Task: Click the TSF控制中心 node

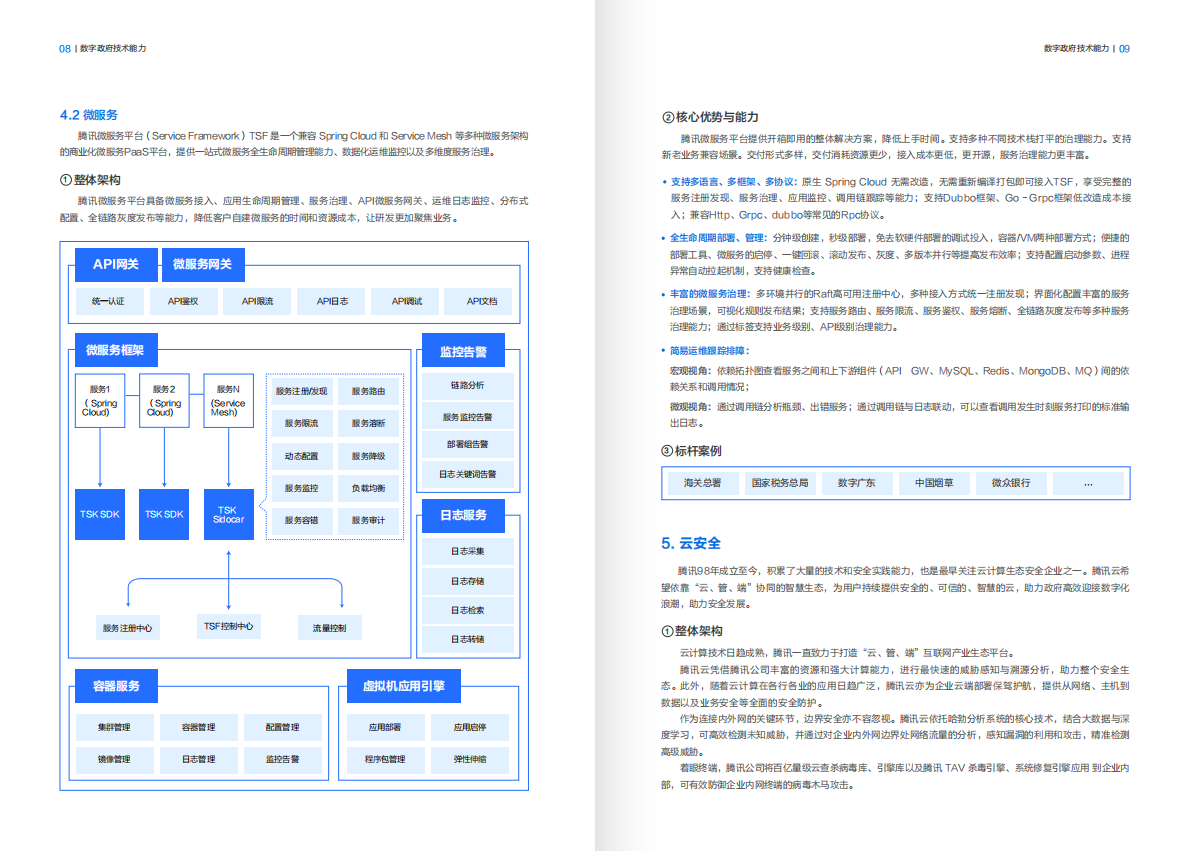Action: [x=229, y=627]
